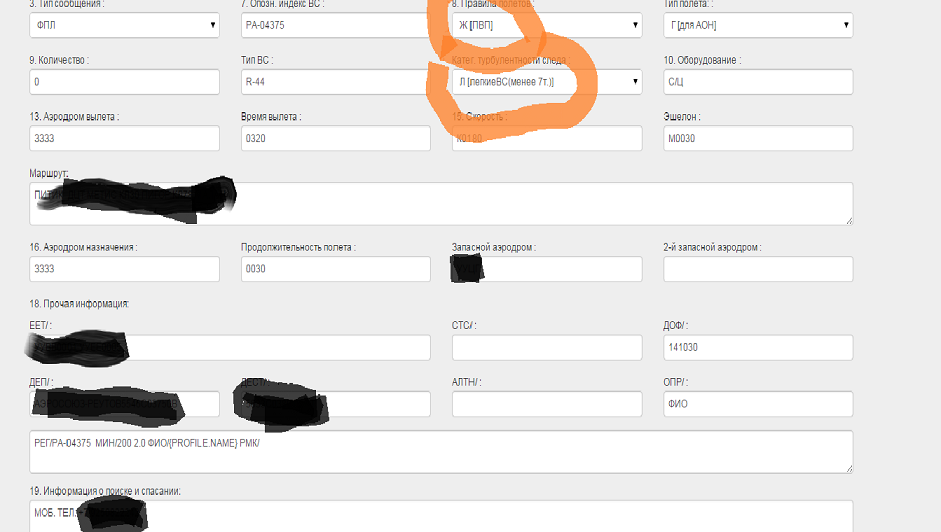Open the Тип полета dropdown
This screenshot has width=941, height=532.
[757, 25]
